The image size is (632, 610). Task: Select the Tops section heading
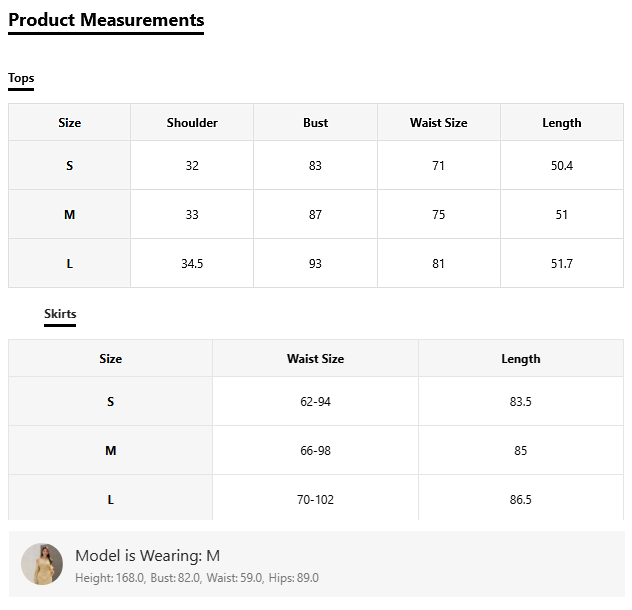click(21, 78)
